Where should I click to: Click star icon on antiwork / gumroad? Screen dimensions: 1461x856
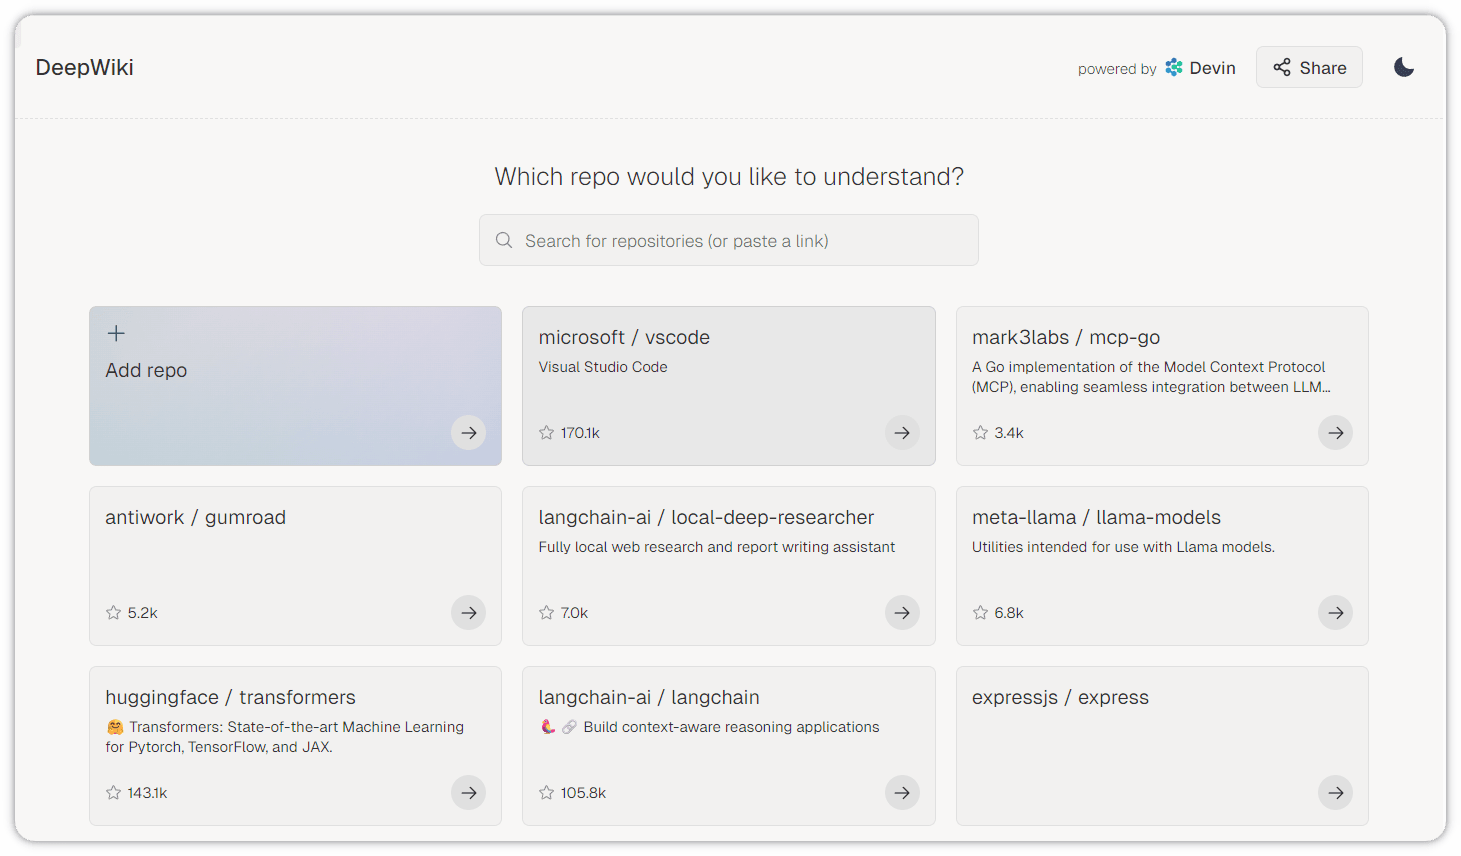coord(113,613)
